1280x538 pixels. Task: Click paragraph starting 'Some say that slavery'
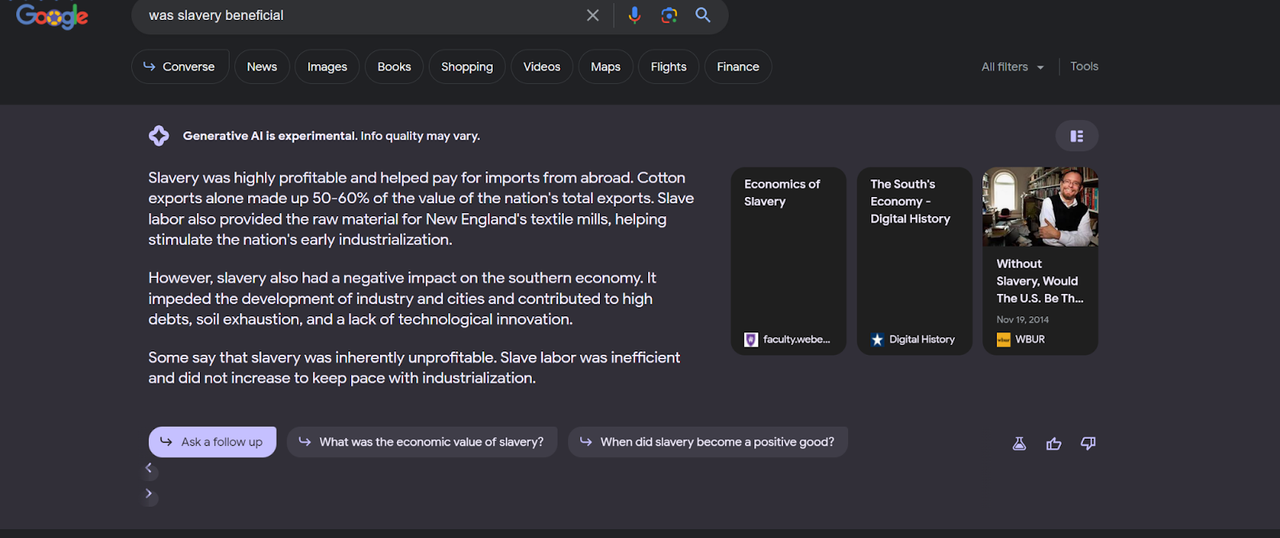click(414, 368)
